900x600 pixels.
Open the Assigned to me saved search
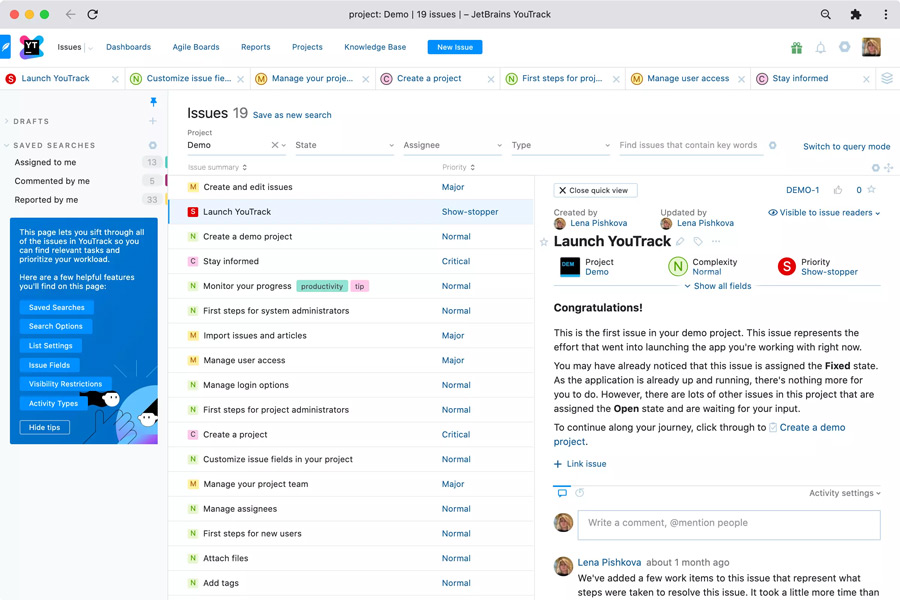pyautogui.click(x=45, y=162)
